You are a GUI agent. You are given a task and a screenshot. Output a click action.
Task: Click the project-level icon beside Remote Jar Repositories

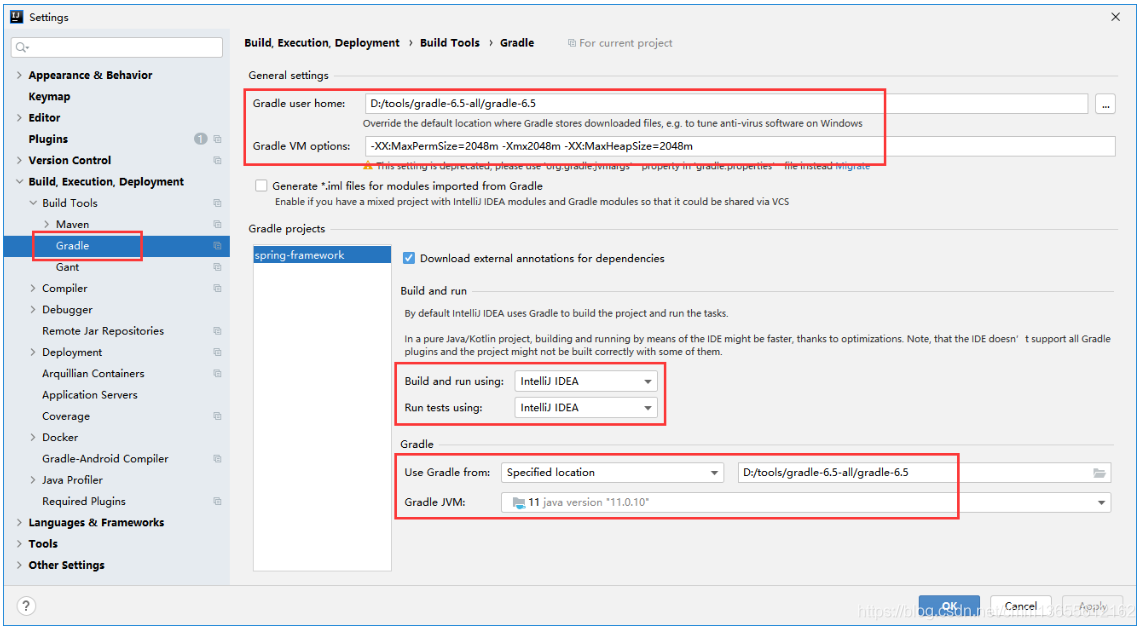(x=218, y=331)
